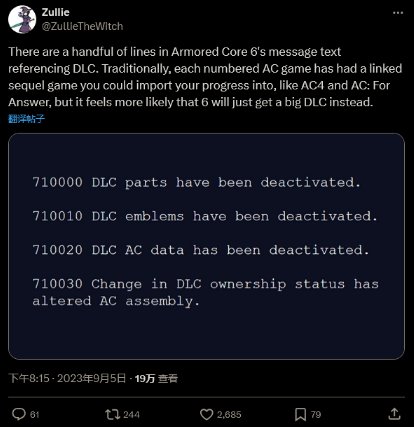The width and height of the screenshot is (414, 427).
Task: Click the 79 bookmarks count
Action: point(316,415)
